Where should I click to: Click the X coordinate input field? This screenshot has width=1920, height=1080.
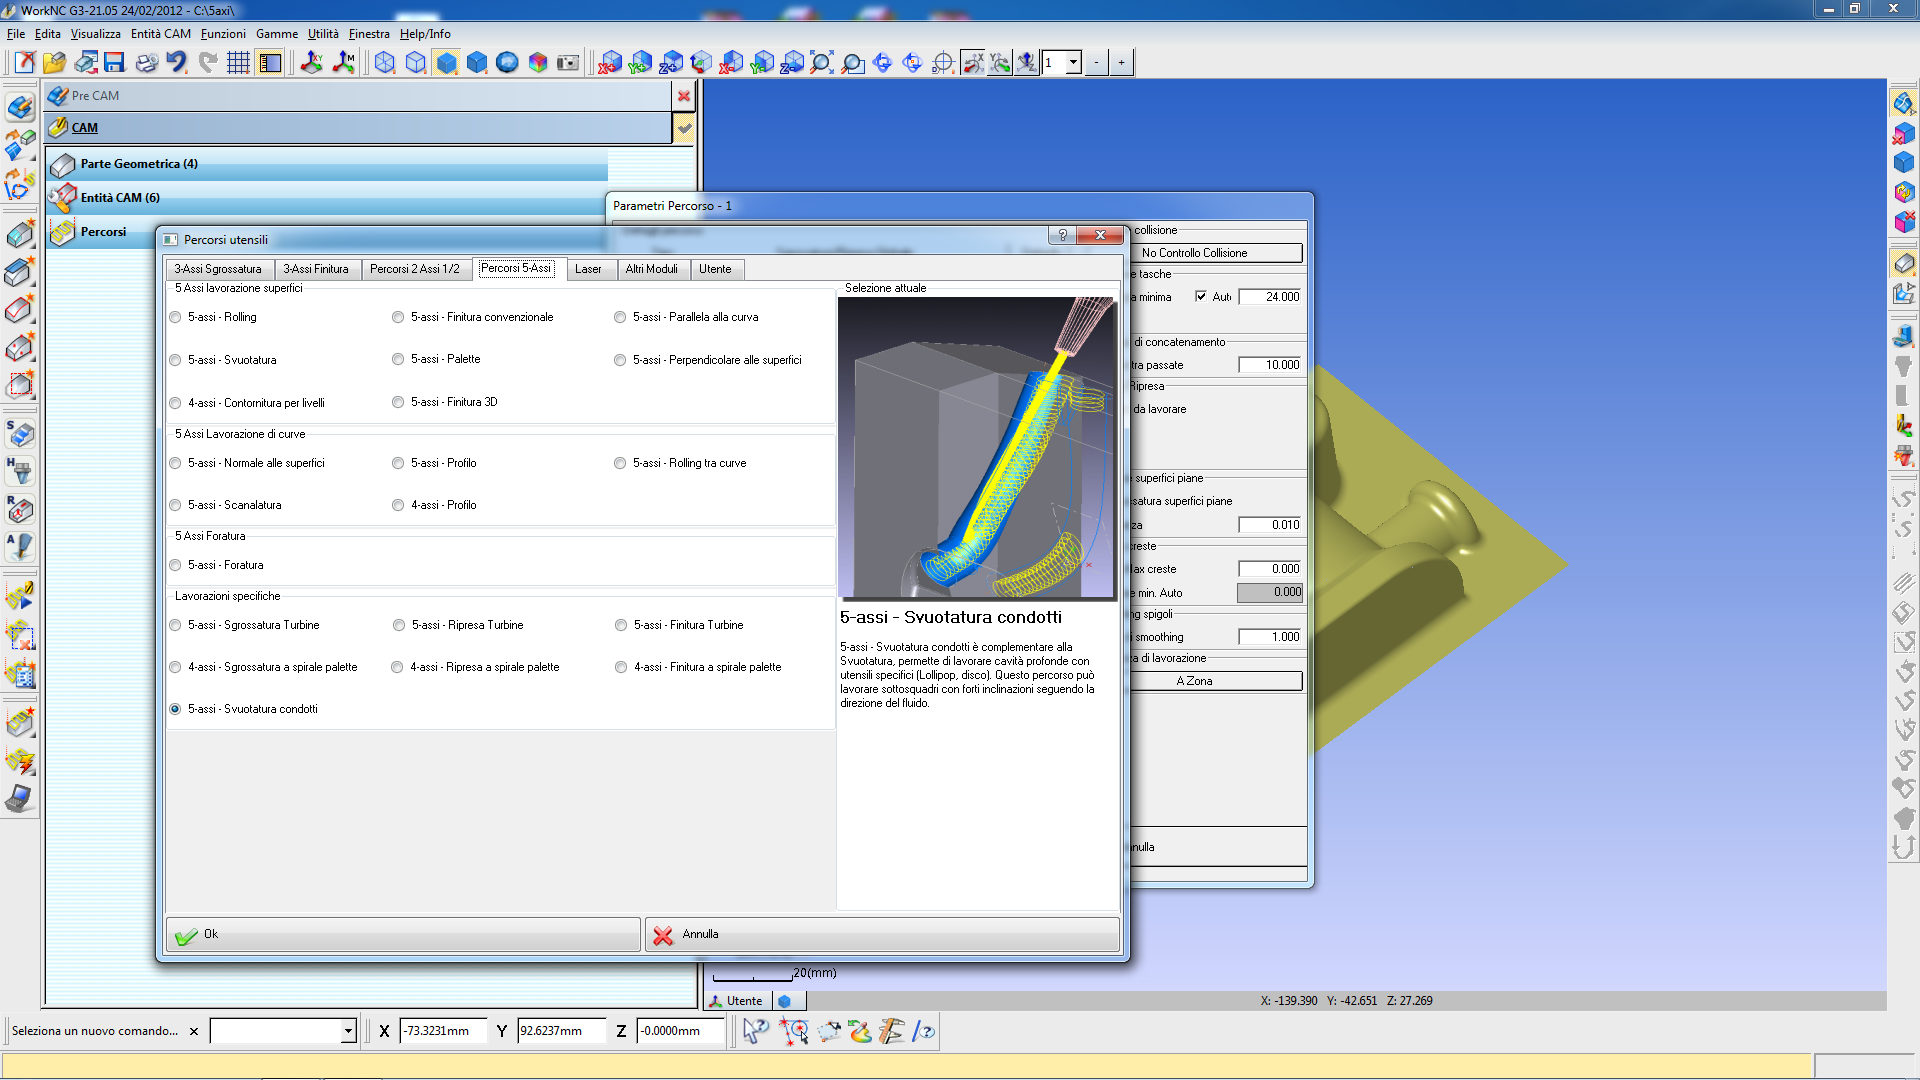443,1031
